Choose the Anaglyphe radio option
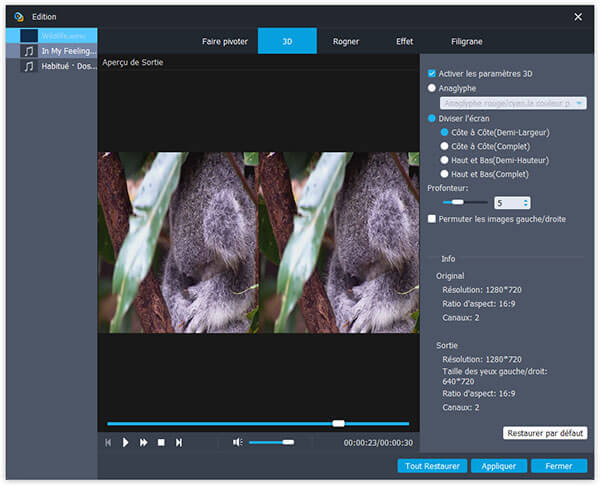600x486 pixels. [x=432, y=88]
